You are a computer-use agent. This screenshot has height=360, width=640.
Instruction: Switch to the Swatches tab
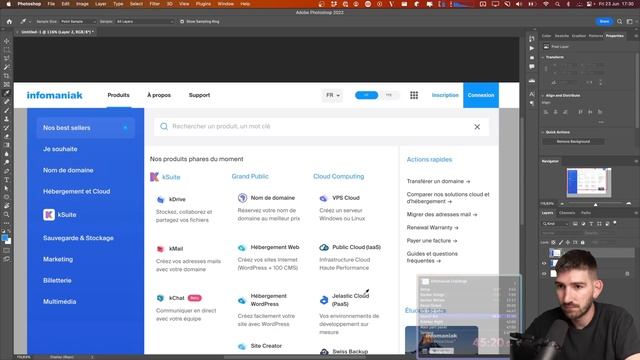point(562,36)
